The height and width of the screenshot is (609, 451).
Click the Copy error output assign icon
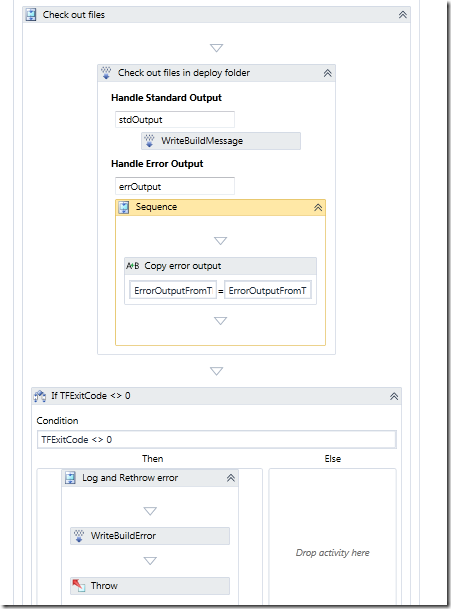132,266
